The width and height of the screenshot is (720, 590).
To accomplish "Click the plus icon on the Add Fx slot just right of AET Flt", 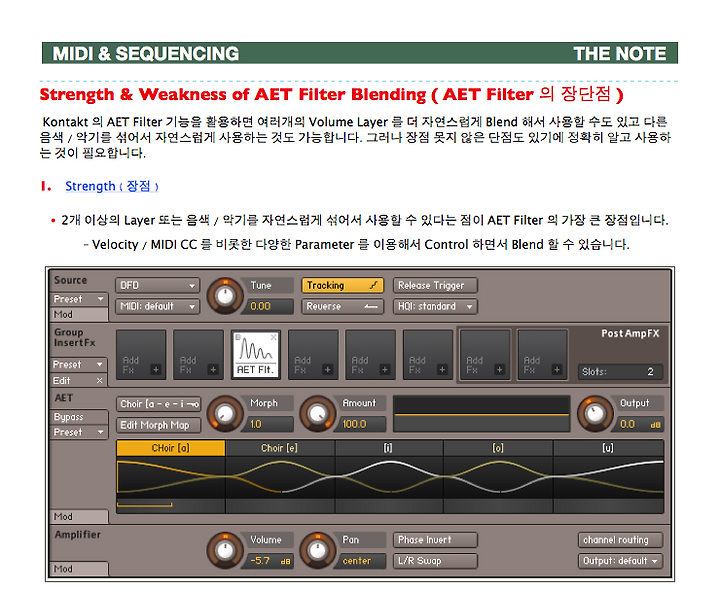I will pyautogui.click(x=327, y=369).
